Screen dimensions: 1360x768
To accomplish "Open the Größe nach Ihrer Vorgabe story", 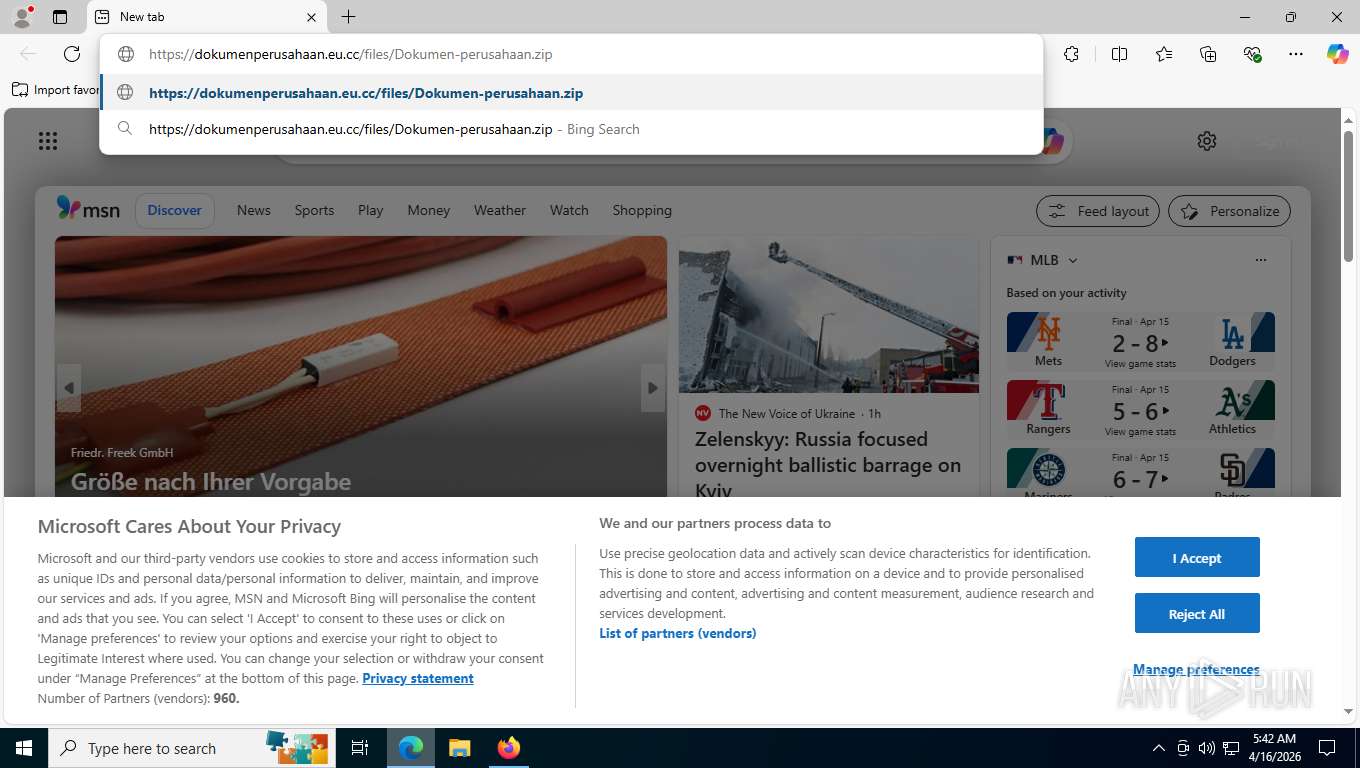I will [x=211, y=481].
